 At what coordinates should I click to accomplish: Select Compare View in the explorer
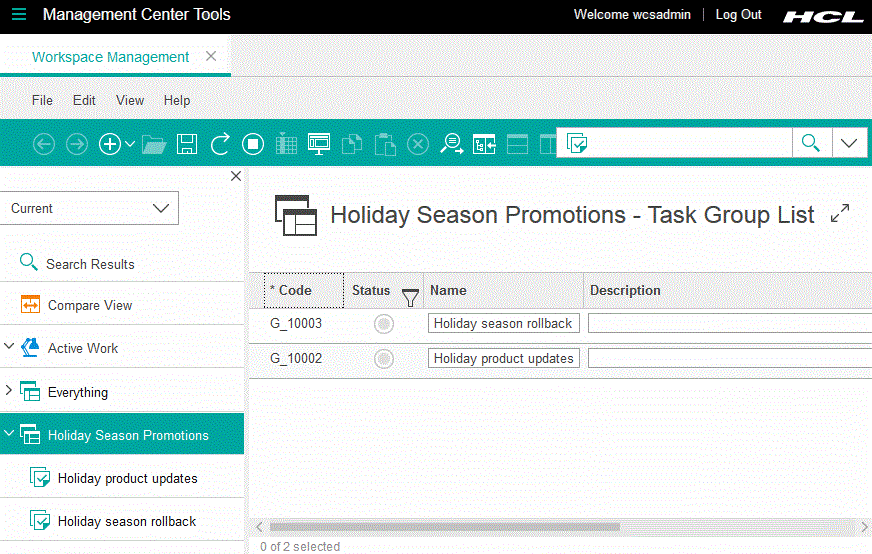pyautogui.click(x=90, y=305)
